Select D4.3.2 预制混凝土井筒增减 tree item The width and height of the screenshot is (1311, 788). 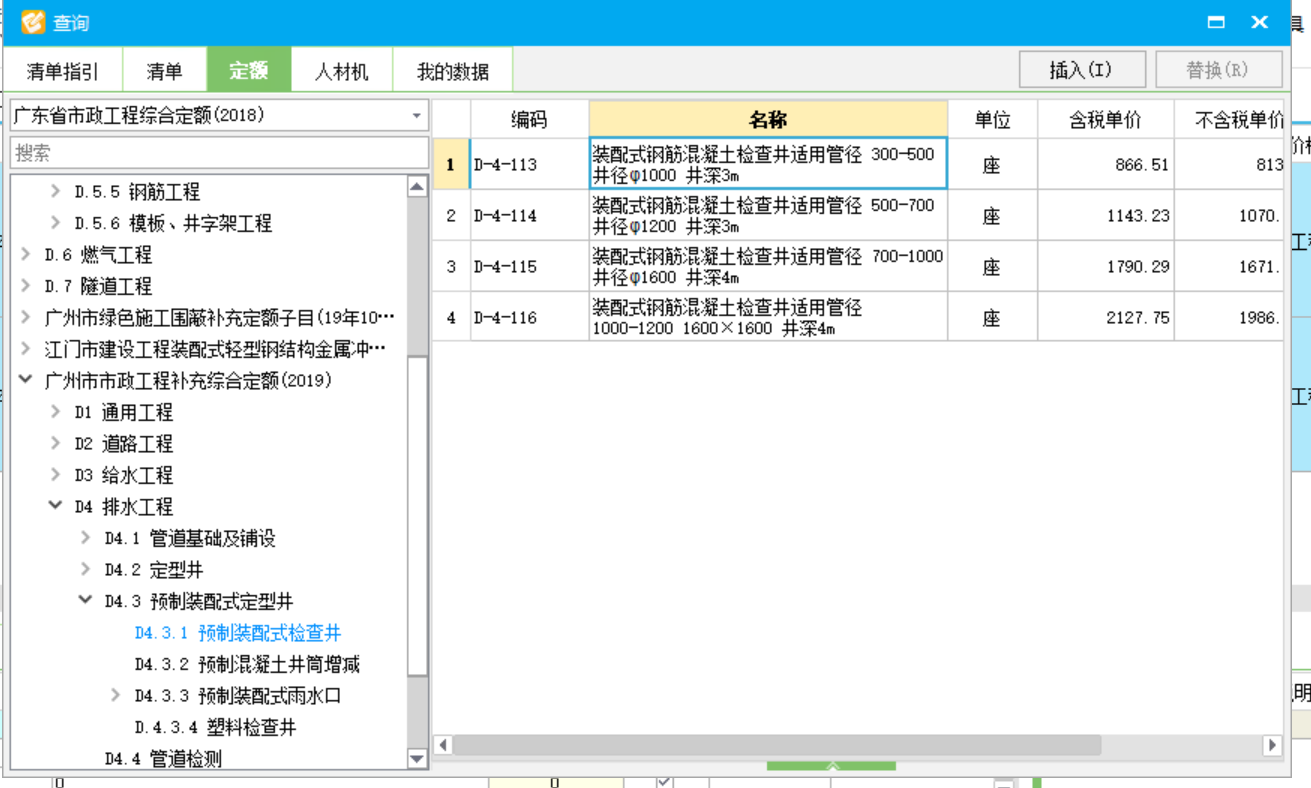pyautogui.click(x=247, y=664)
